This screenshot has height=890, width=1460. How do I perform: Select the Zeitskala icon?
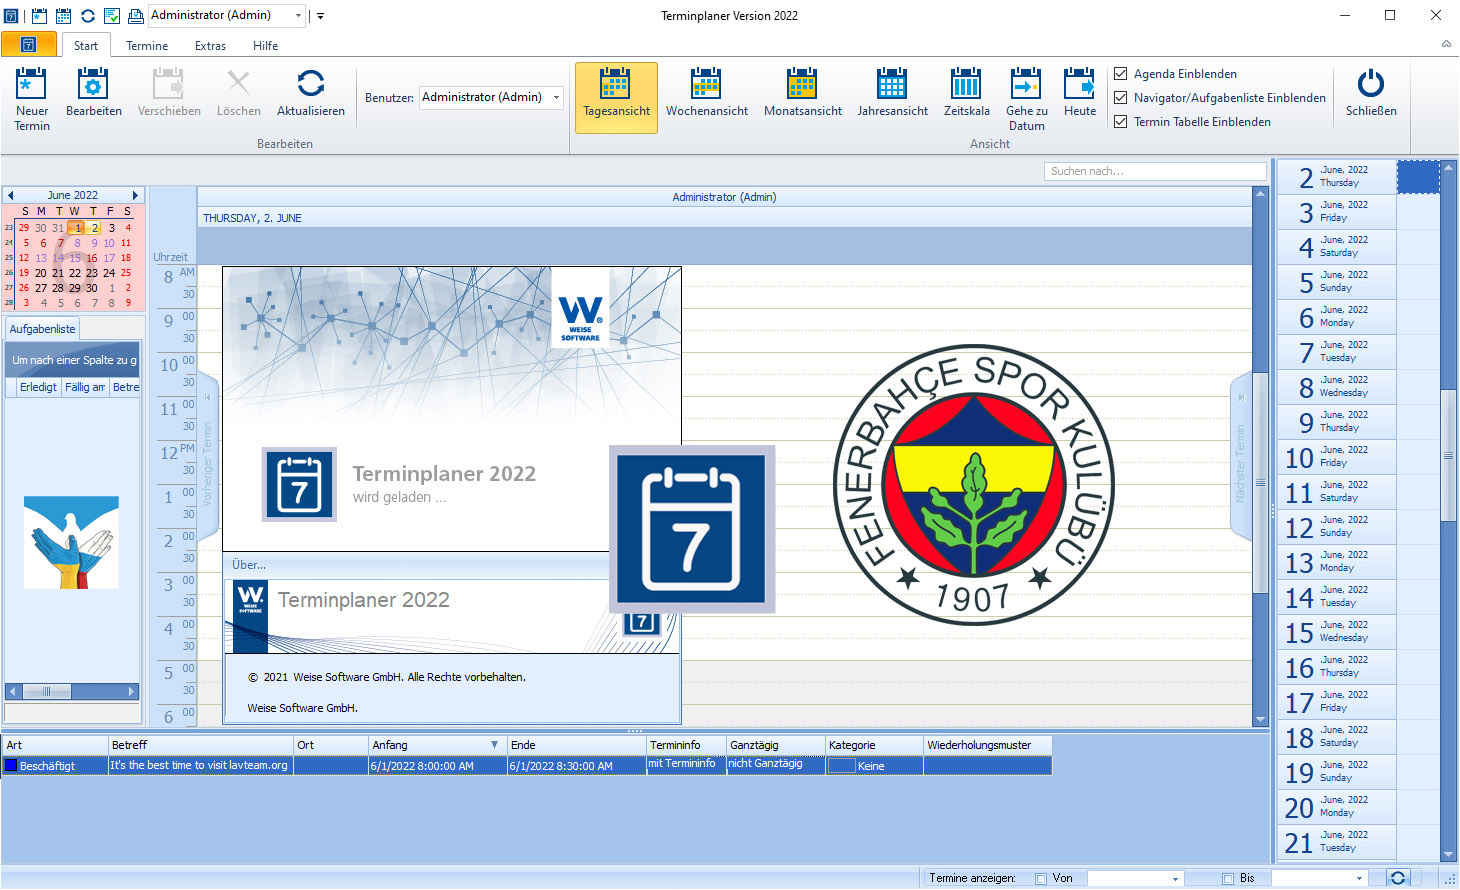click(x=966, y=85)
